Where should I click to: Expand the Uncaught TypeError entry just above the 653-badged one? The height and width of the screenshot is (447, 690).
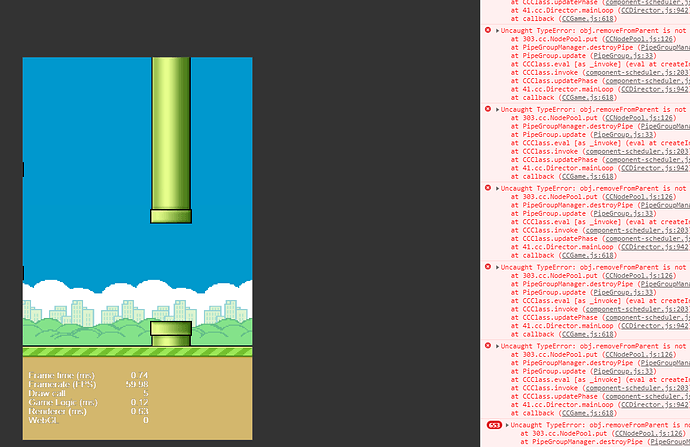(x=497, y=346)
